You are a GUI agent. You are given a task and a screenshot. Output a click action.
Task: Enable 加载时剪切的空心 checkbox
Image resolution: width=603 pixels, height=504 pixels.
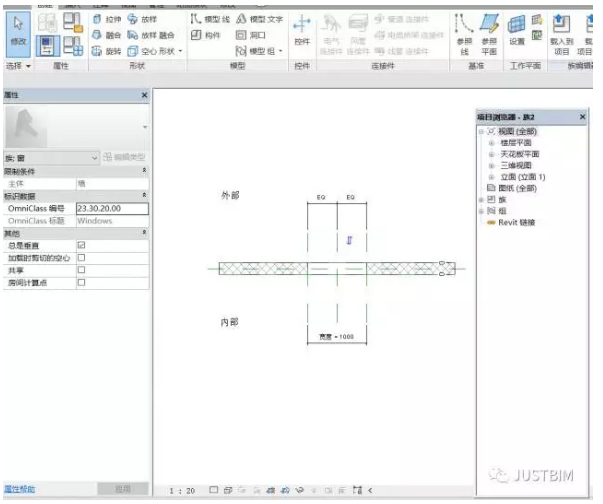tap(81, 258)
